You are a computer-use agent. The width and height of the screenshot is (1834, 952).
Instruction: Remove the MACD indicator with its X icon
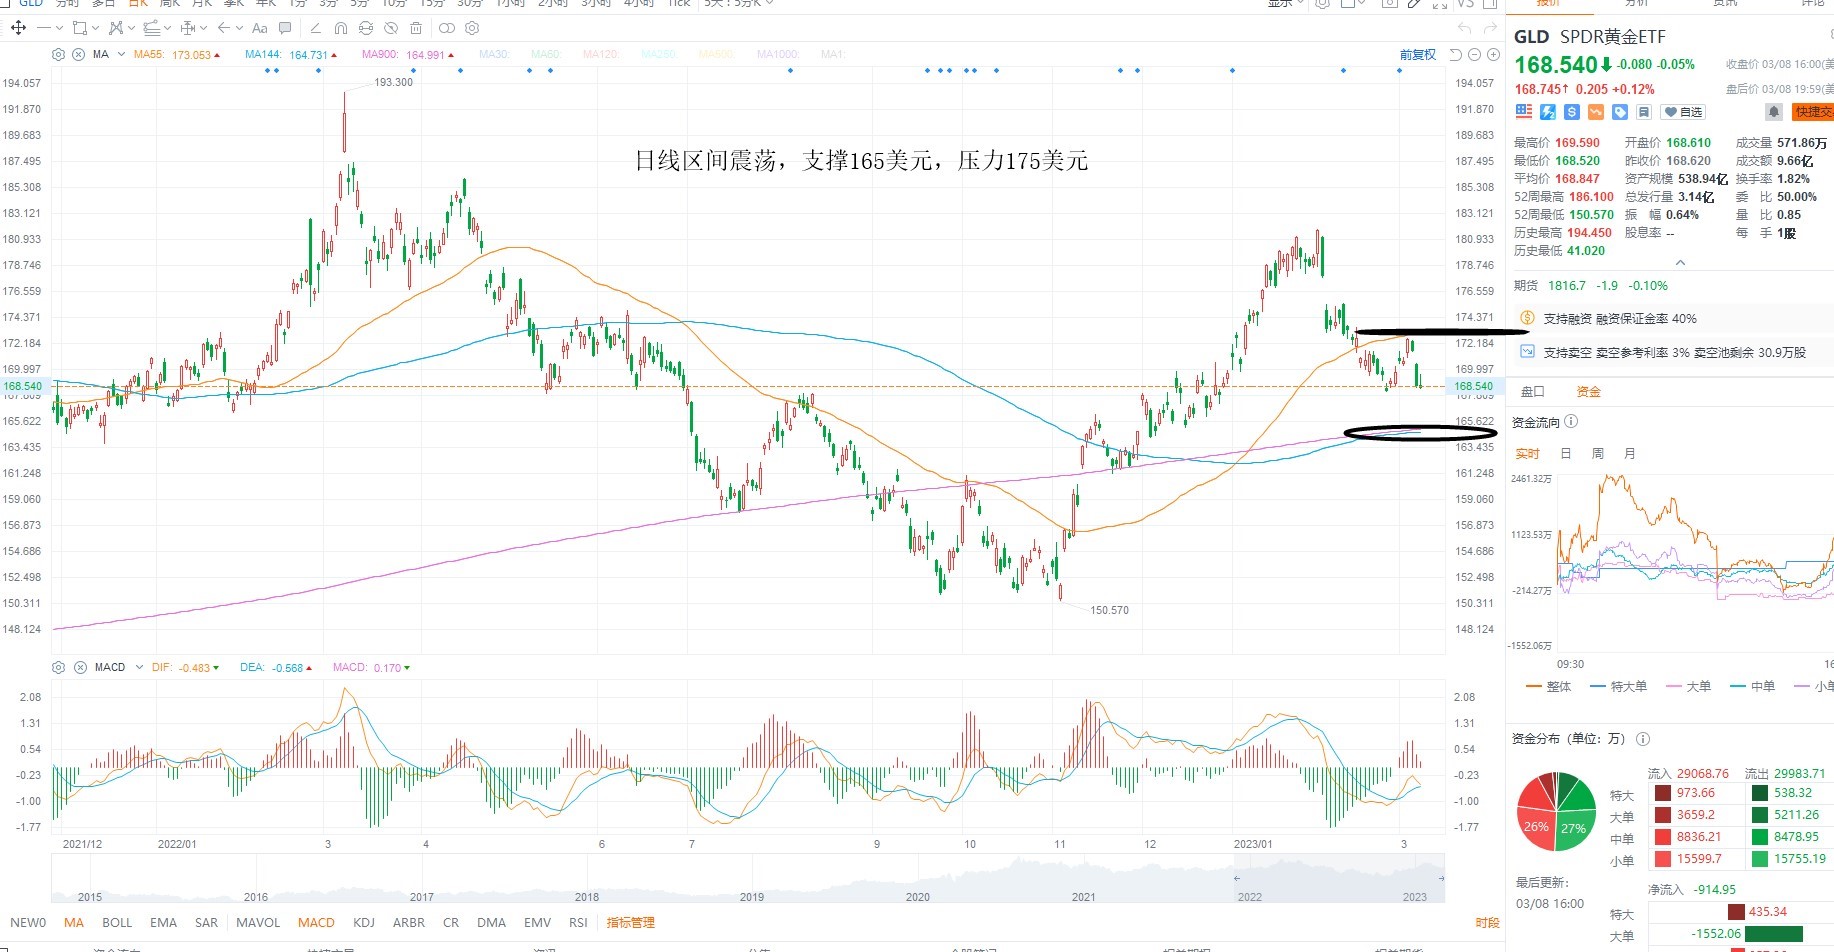(79, 667)
